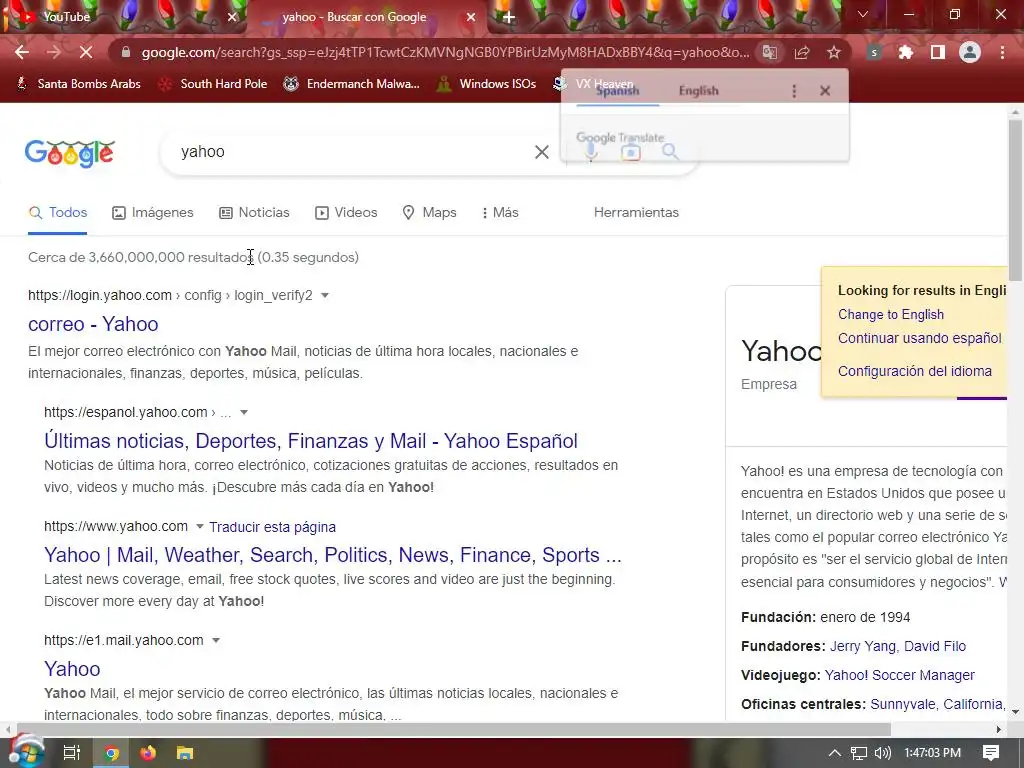Open the Google Translate icon in address bar
Viewport: 1024px width, 768px height.
(770, 52)
